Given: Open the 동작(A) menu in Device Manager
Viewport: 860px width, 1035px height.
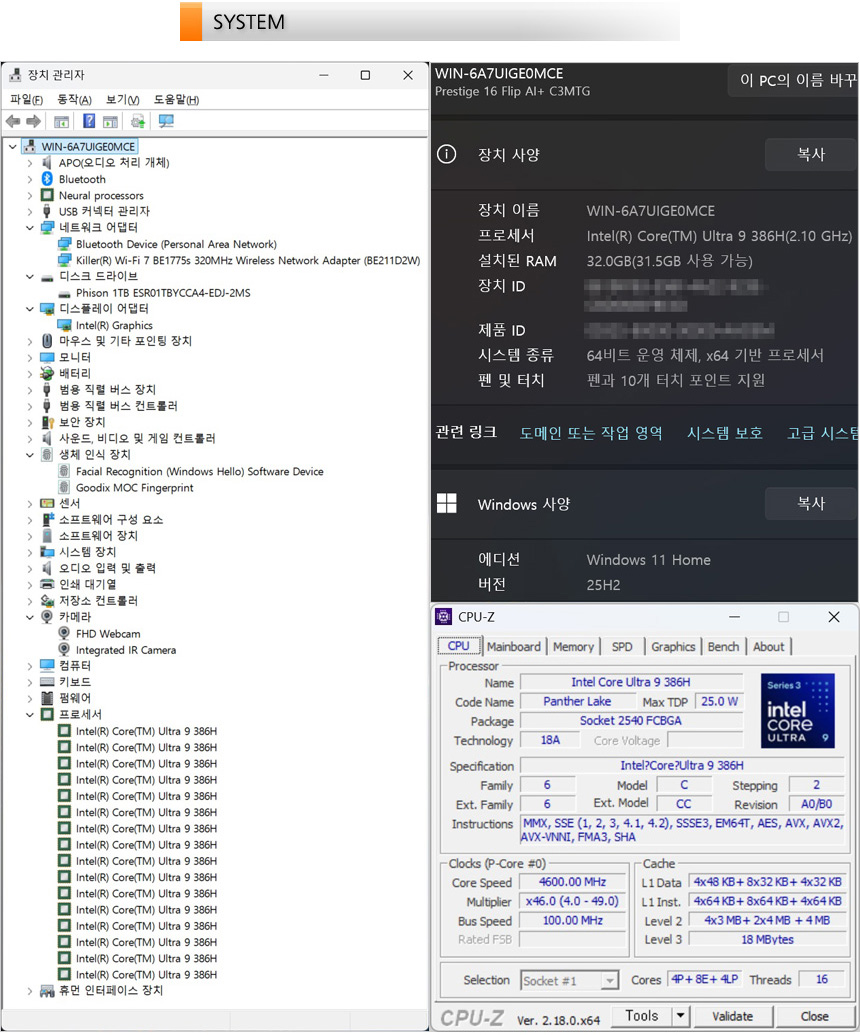Looking at the screenshot, I should click(74, 100).
